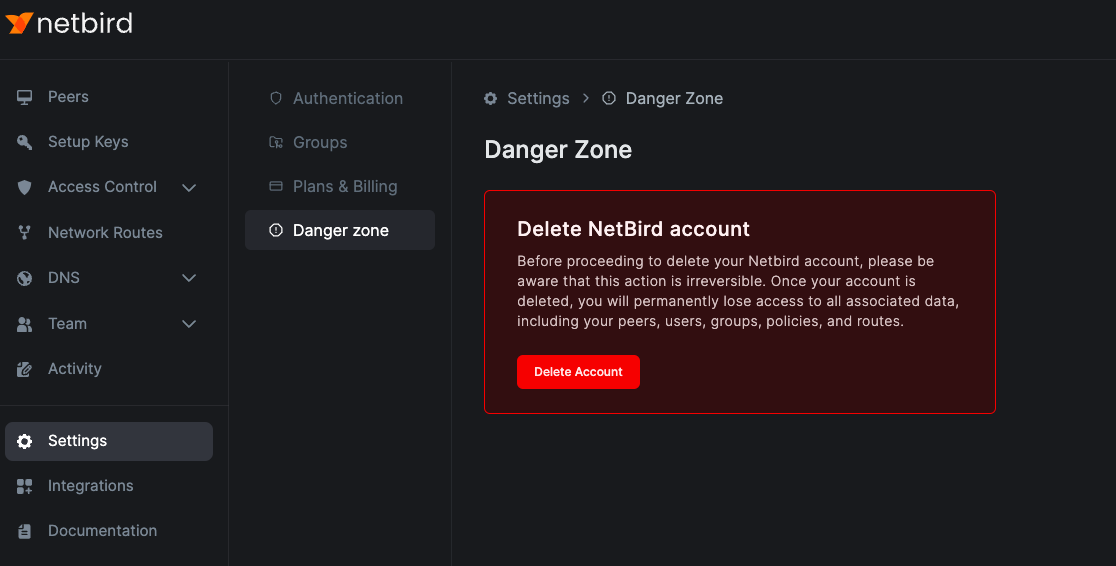Viewport: 1116px width, 566px height.
Task: Expand the Access Control submenu chevron
Action: click(189, 187)
